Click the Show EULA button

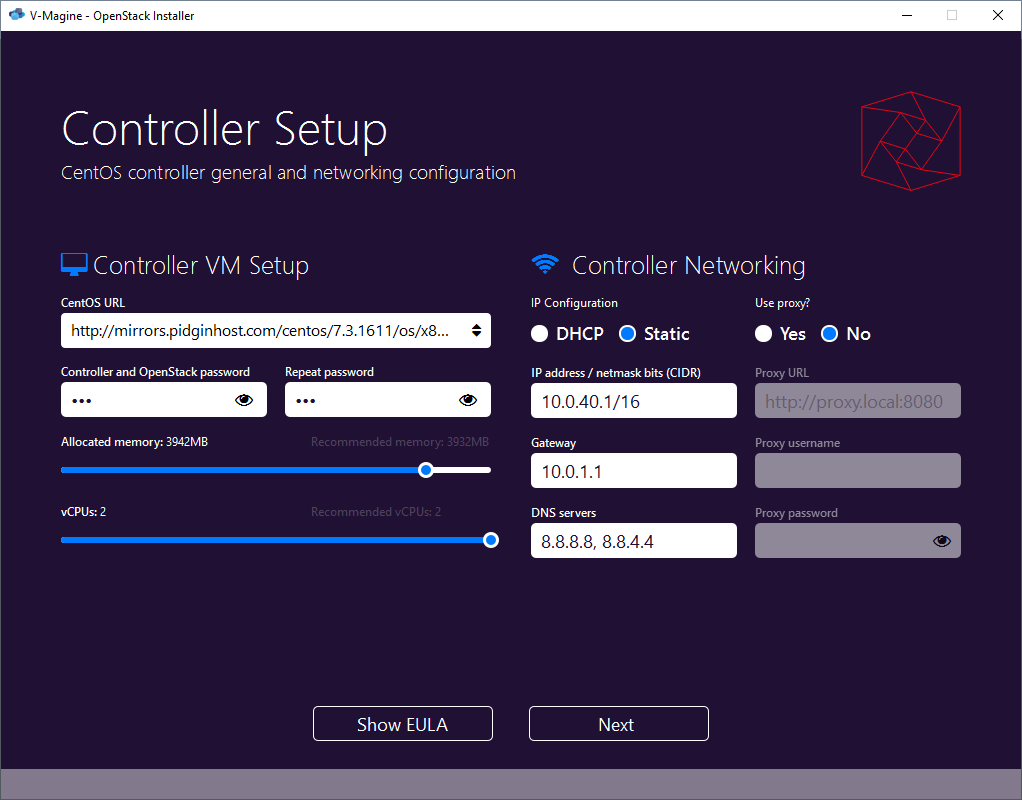point(402,723)
